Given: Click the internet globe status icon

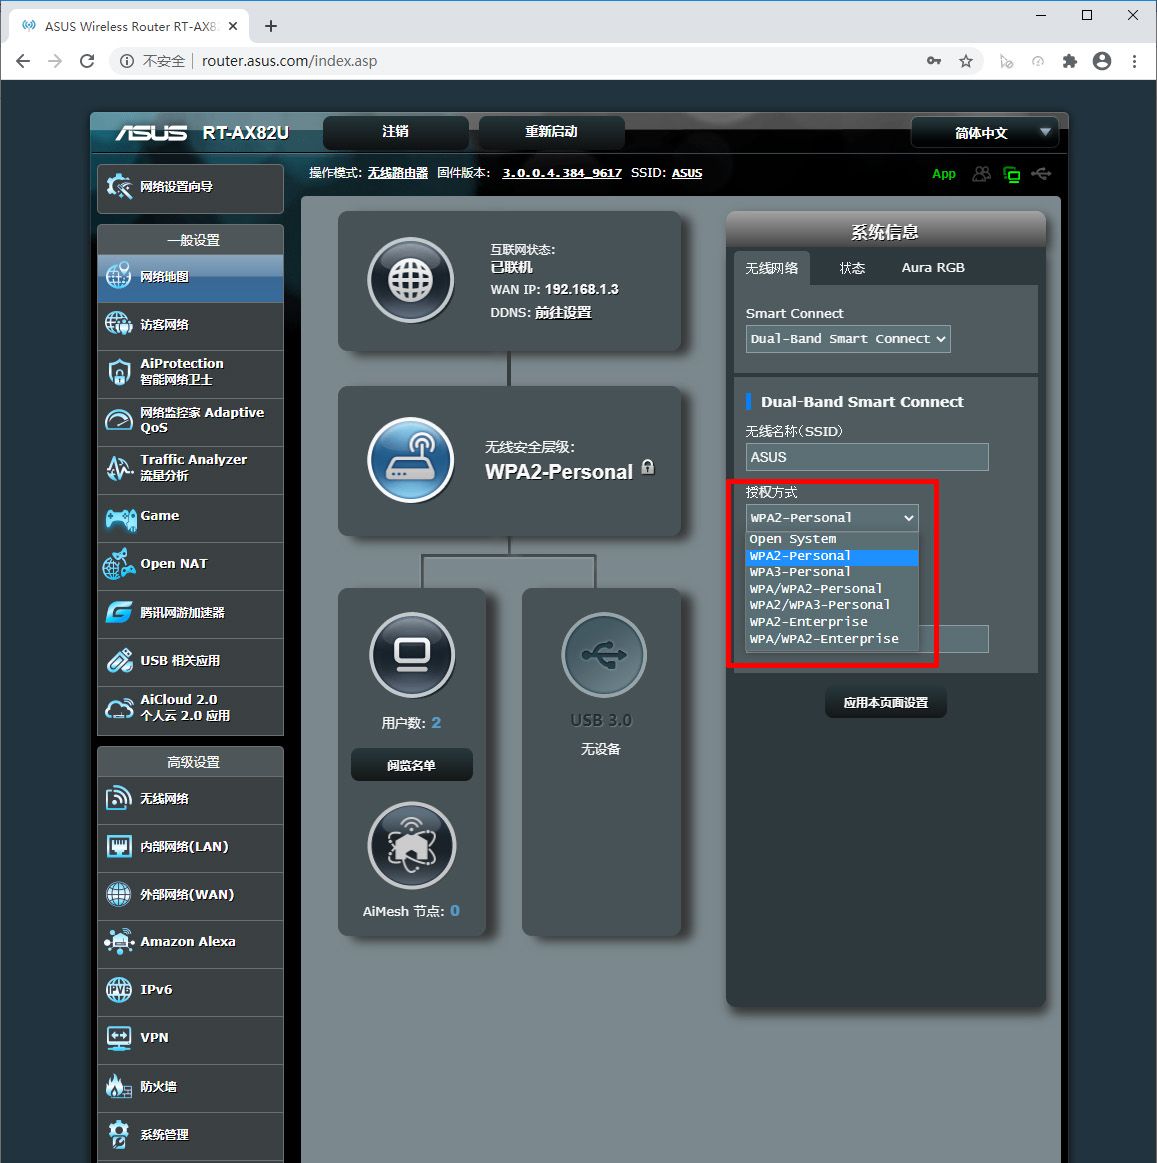Looking at the screenshot, I should 410,280.
